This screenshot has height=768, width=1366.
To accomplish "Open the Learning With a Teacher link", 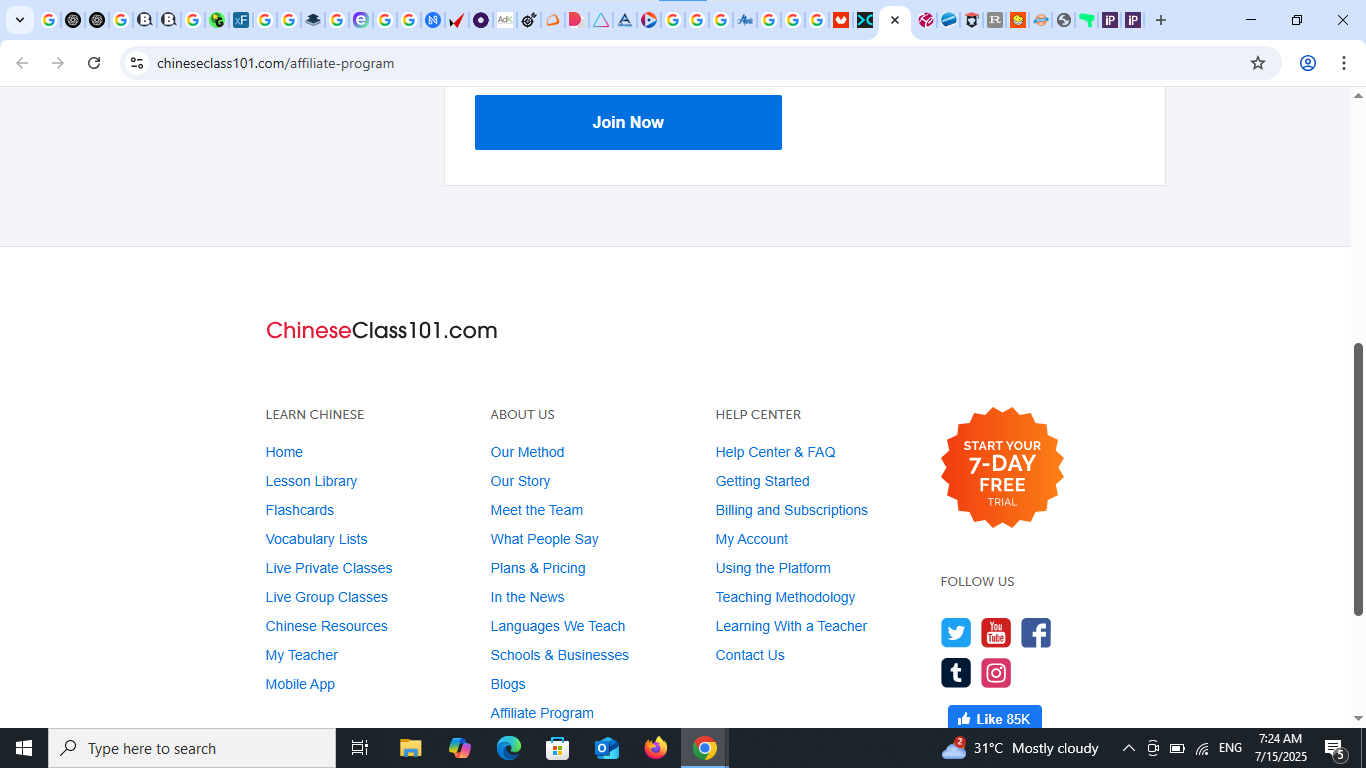I will (x=791, y=626).
